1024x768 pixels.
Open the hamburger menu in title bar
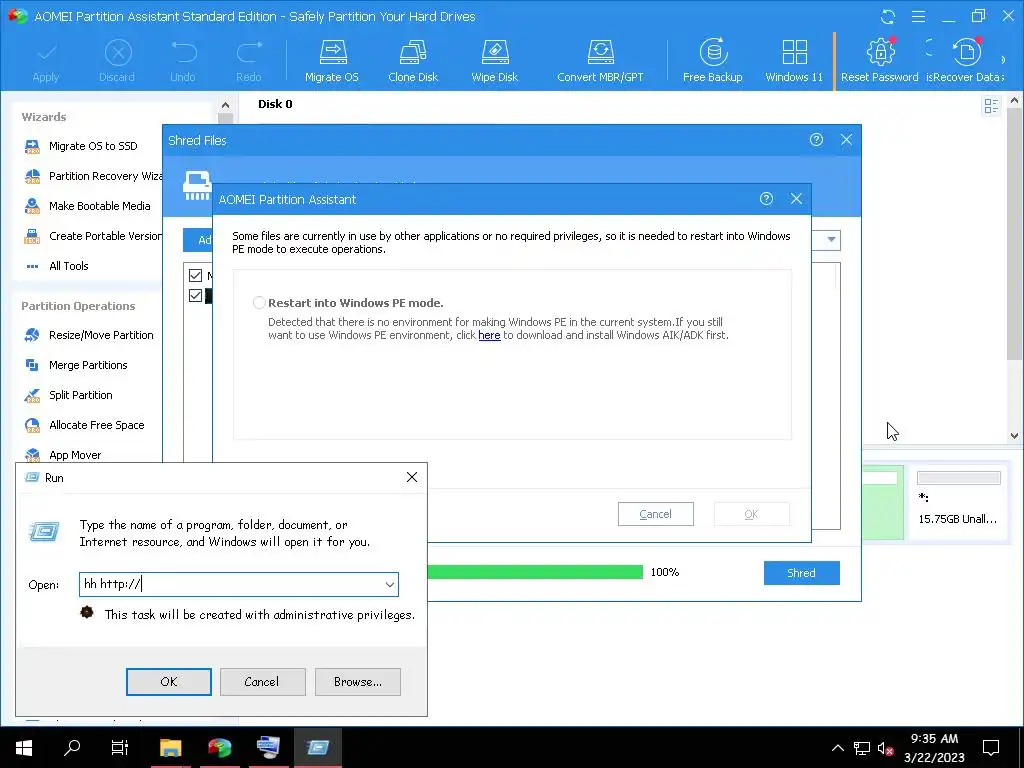(x=918, y=16)
